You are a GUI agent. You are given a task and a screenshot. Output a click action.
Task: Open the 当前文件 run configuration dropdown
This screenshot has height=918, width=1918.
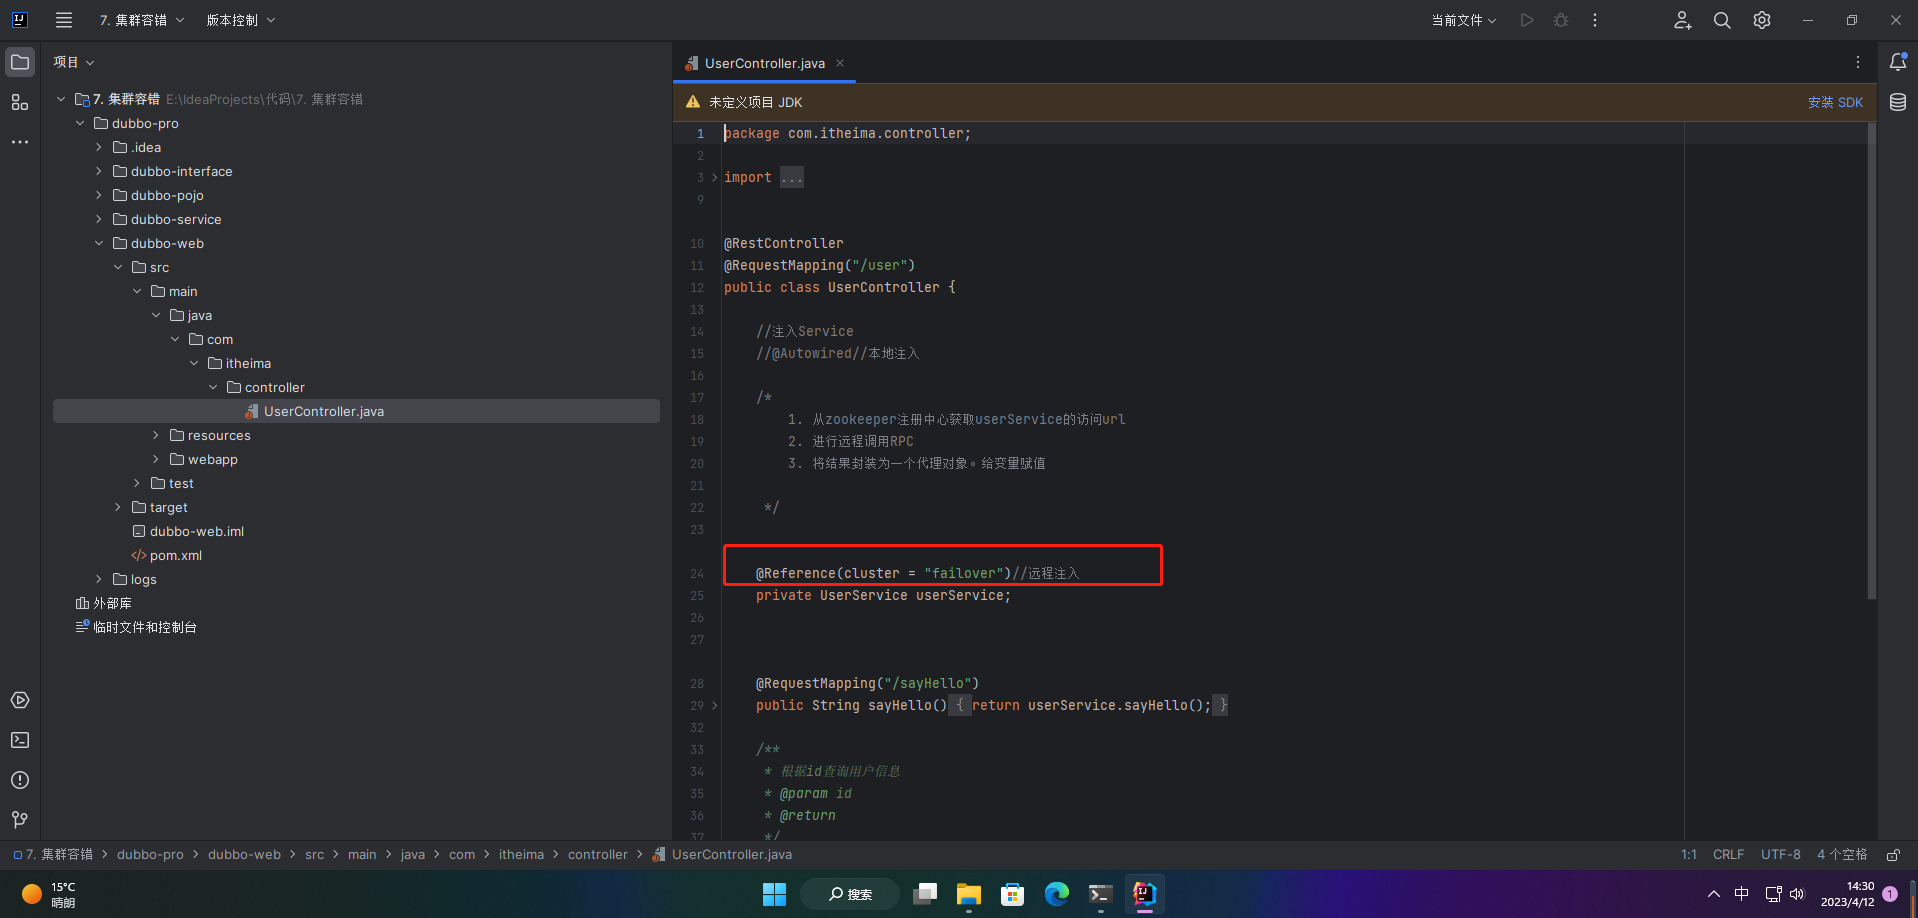[1464, 20]
